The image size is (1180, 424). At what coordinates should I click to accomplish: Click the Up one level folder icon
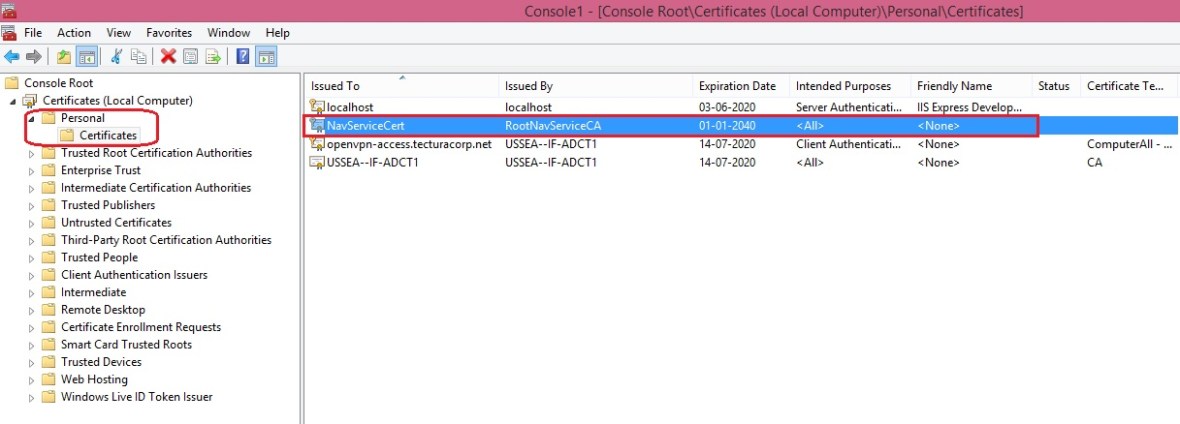(64, 57)
